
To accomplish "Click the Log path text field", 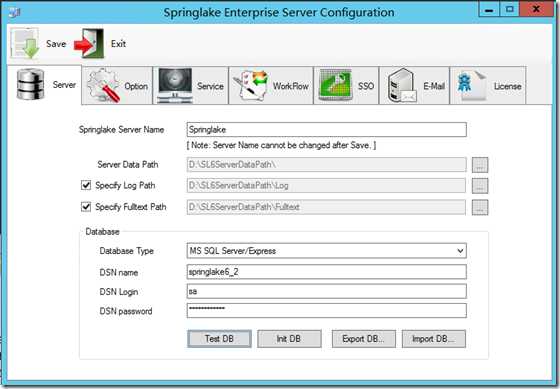I will [x=326, y=185].
